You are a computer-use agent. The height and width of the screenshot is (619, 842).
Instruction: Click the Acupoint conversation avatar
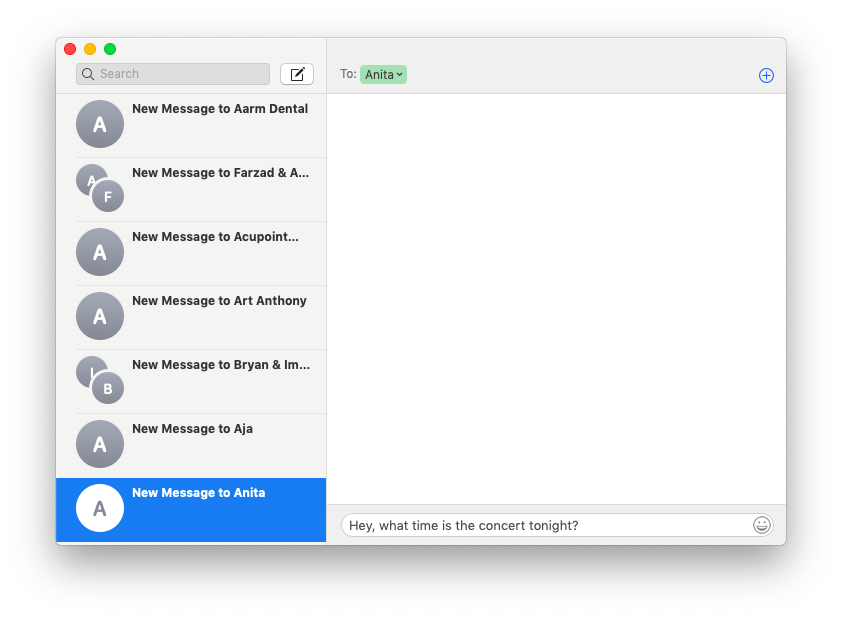click(100, 252)
